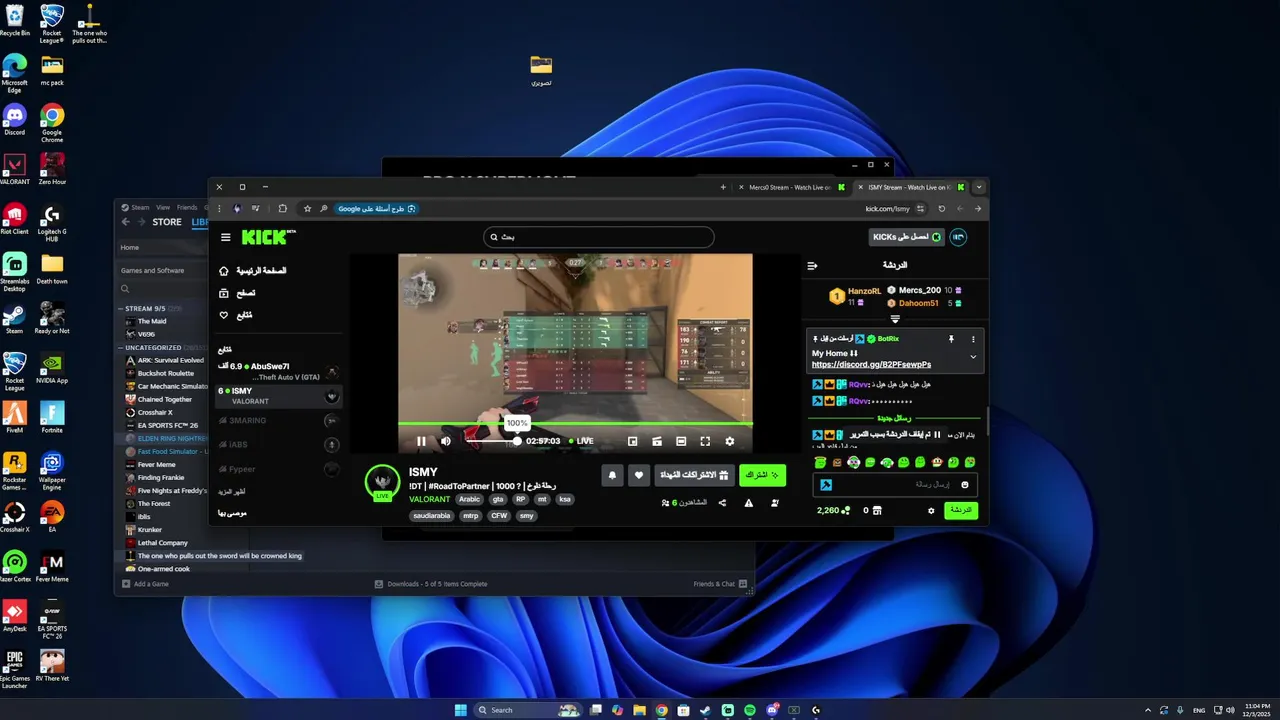Open the Following sidebar item with heart
Screen dimensions: 1280x720
[236, 315]
